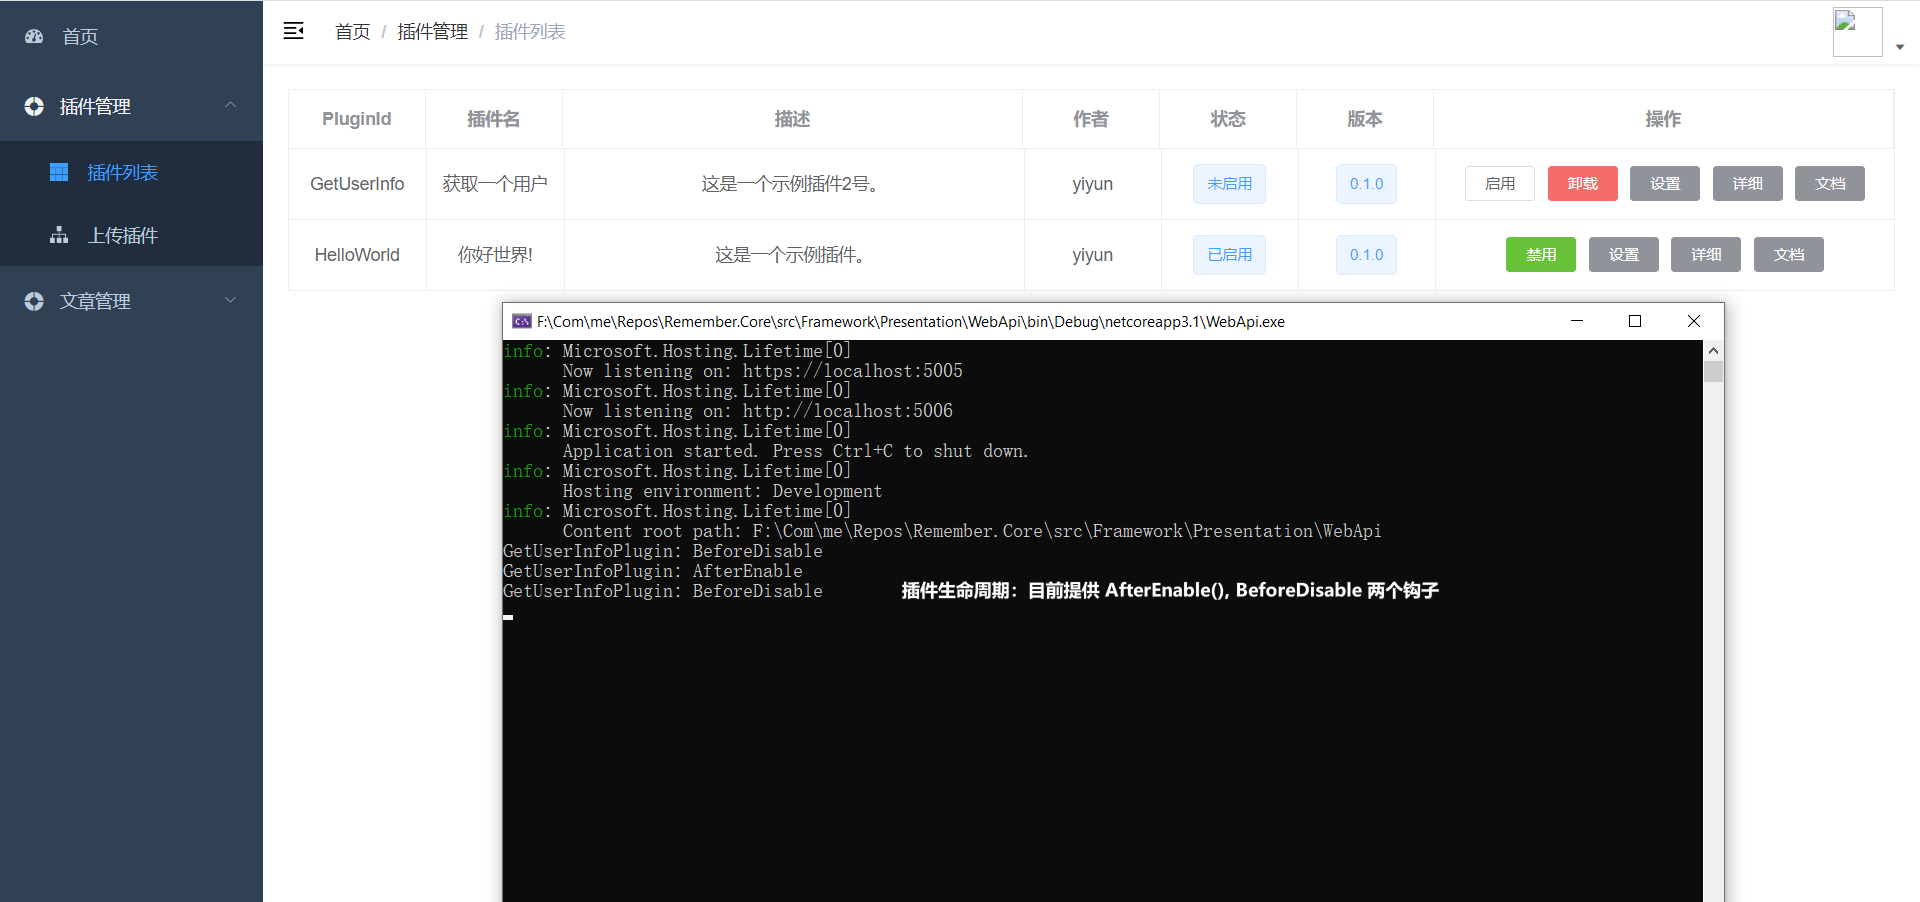Click the 上传插件 tree icon
The height and width of the screenshot is (902, 1920).
point(59,235)
